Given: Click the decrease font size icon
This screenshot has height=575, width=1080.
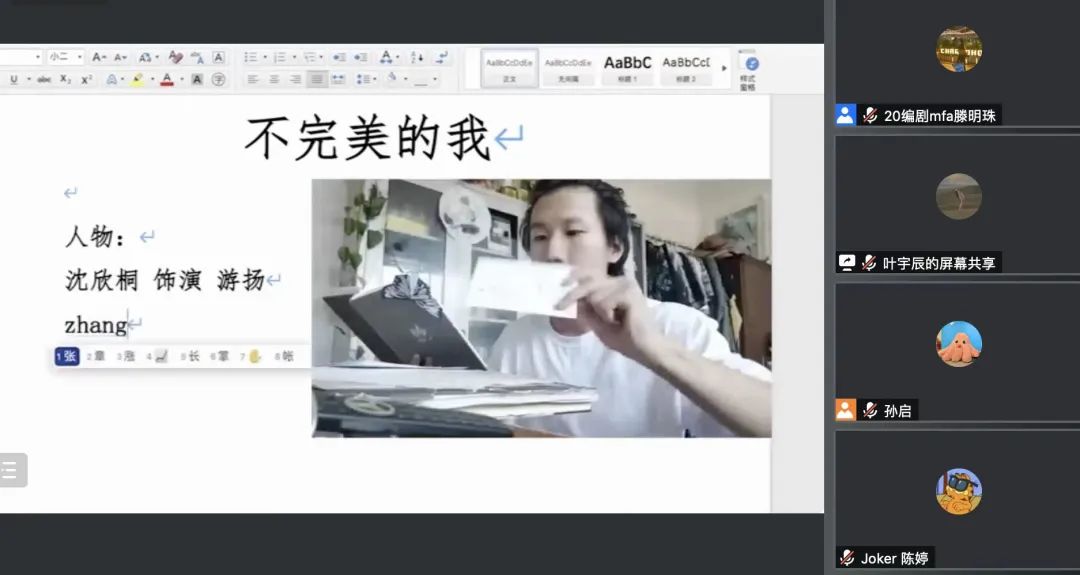Looking at the screenshot, I should (x=121, y=57).
